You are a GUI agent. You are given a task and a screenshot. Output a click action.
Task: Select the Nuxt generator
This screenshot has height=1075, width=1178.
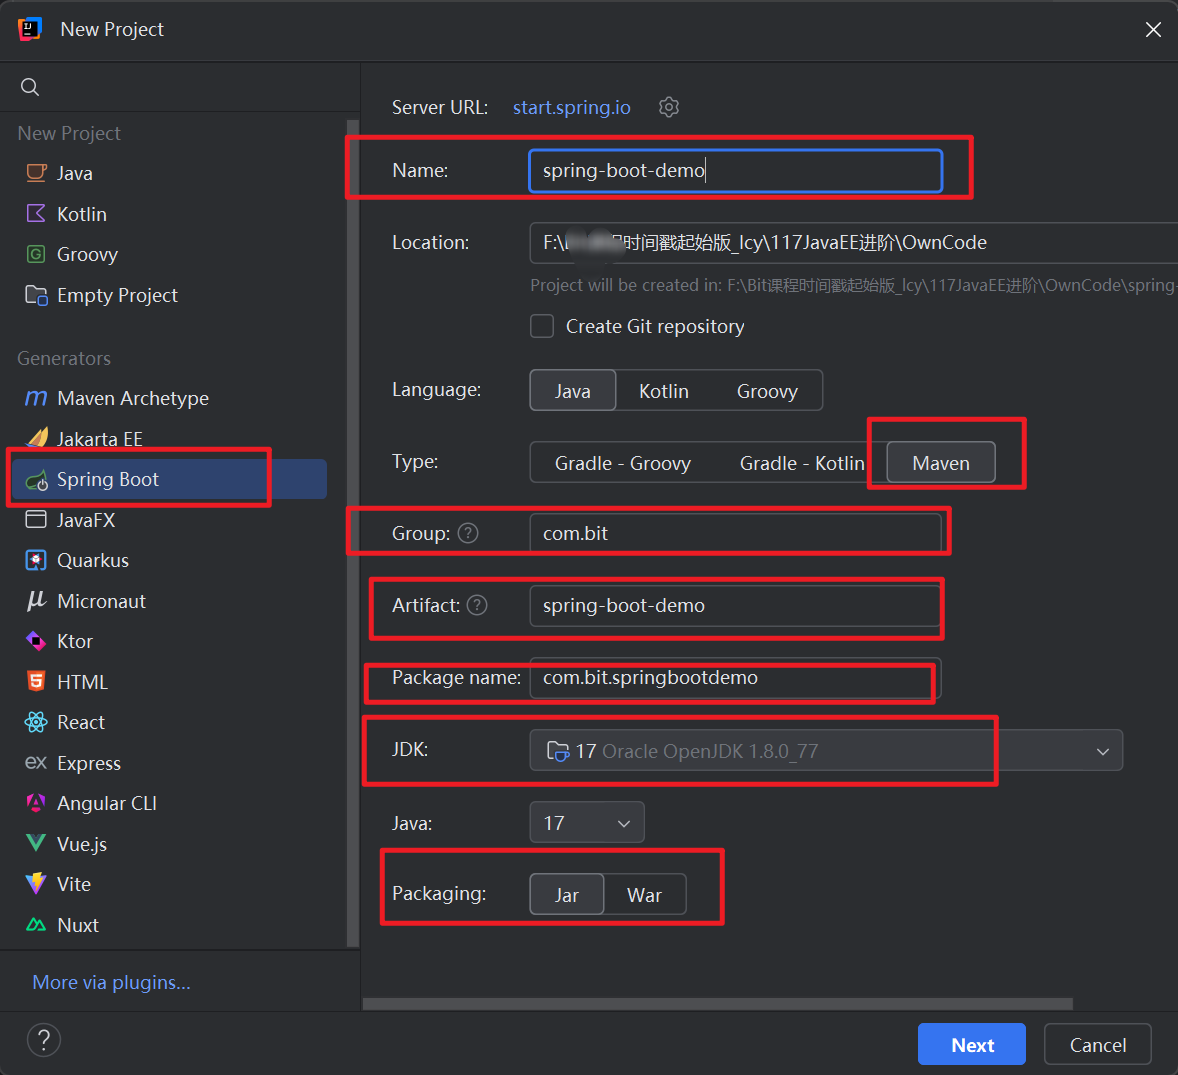(169, 924)
